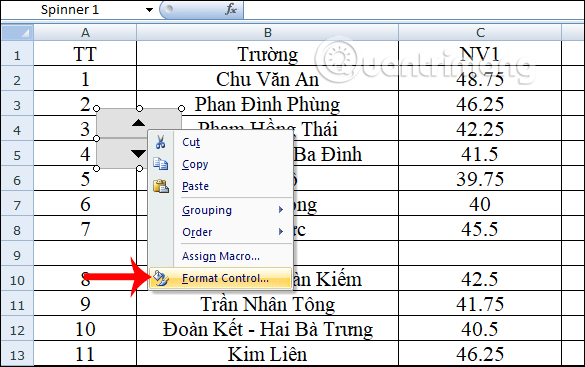
Task: Select column A header
Action: click(85, 32)
